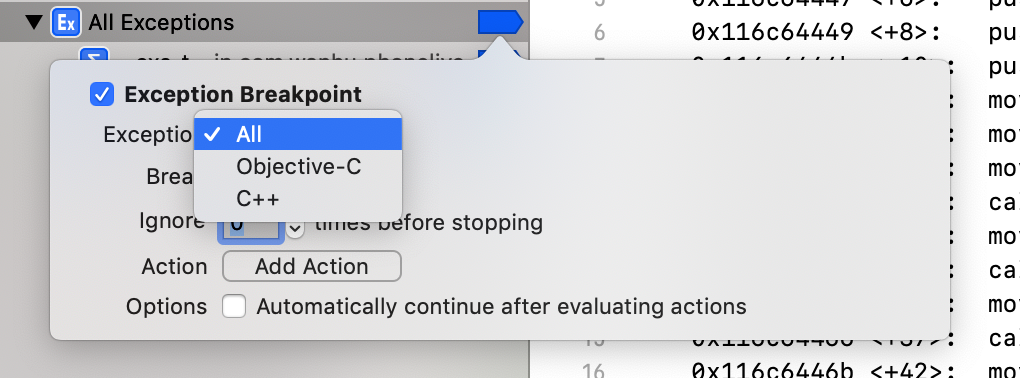Select the All Exceptions row
Image resolution: width=1020 pixels, height=378 pixels.
pos(265,22)
